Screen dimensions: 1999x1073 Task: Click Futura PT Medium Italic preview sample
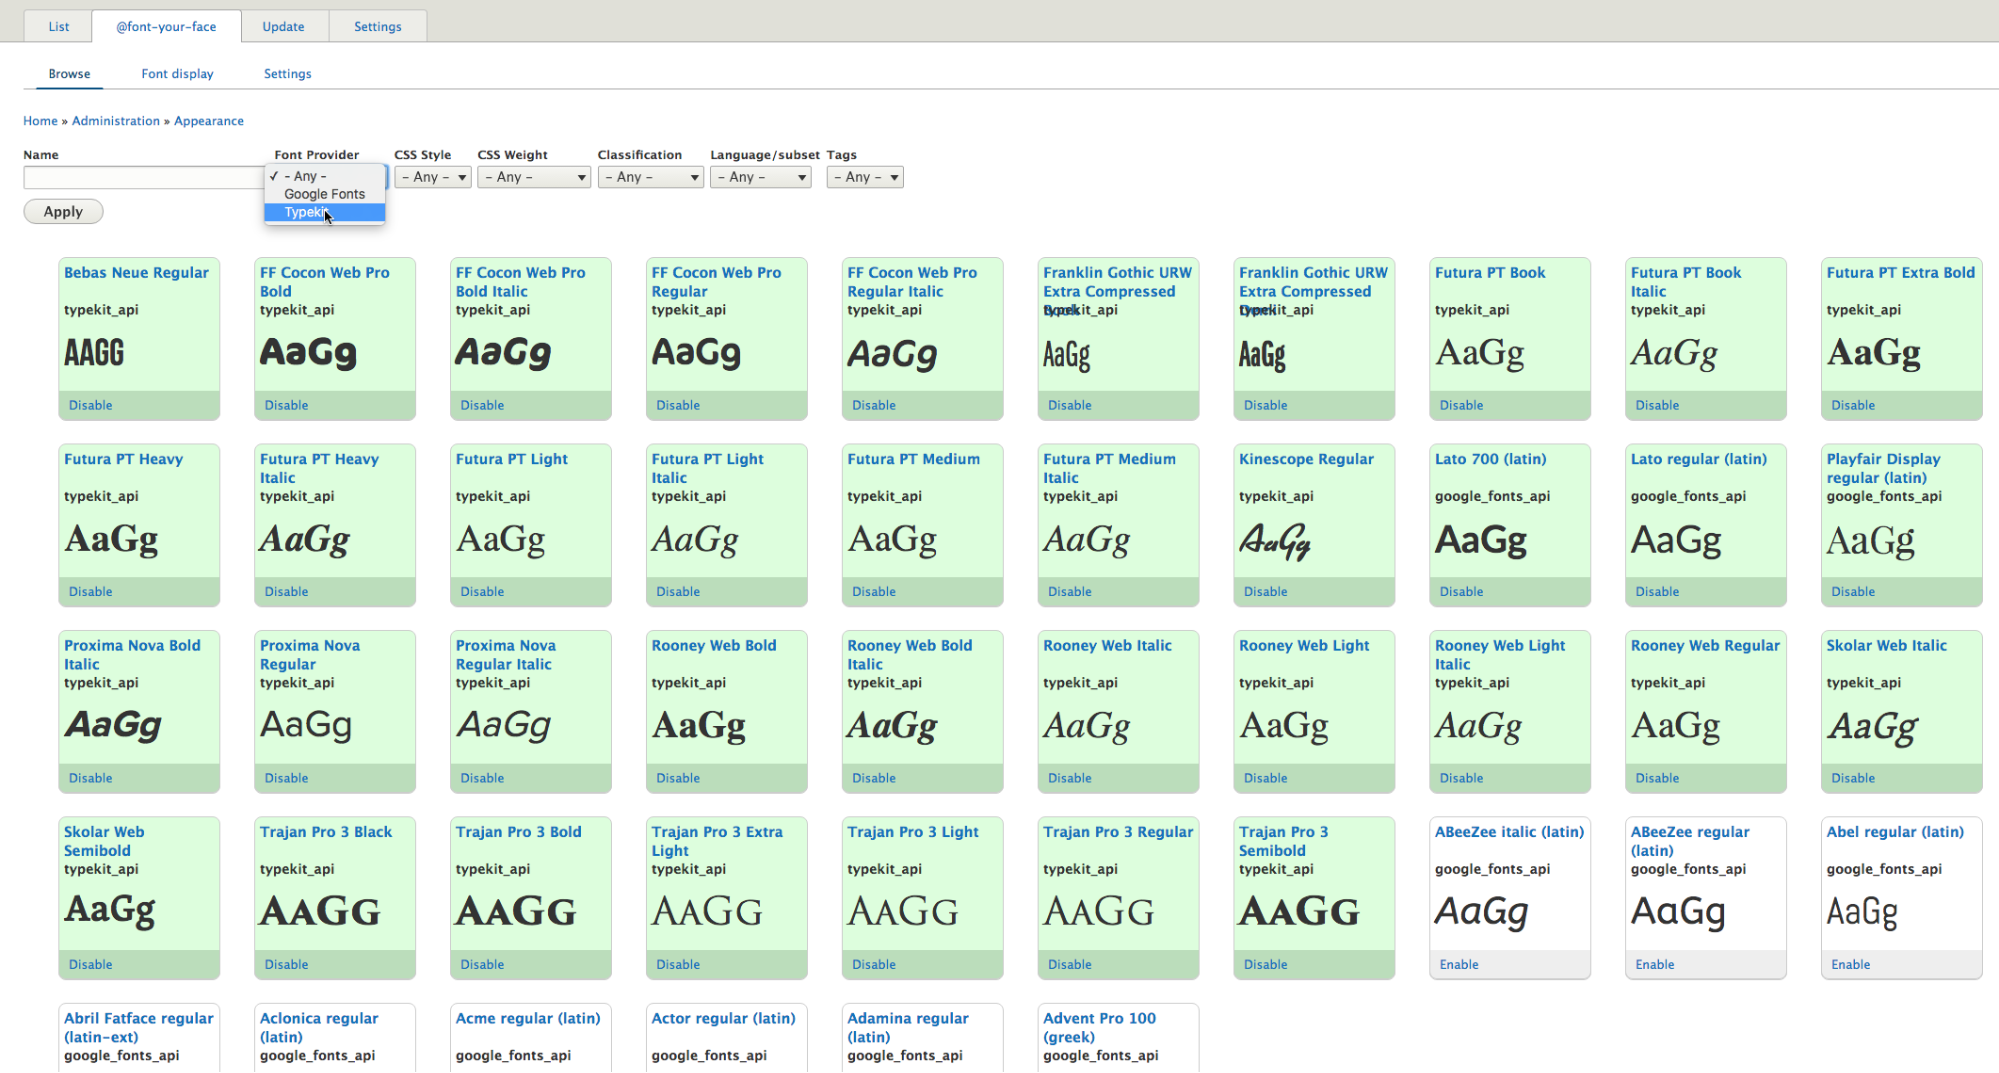tap(1087, 540)
